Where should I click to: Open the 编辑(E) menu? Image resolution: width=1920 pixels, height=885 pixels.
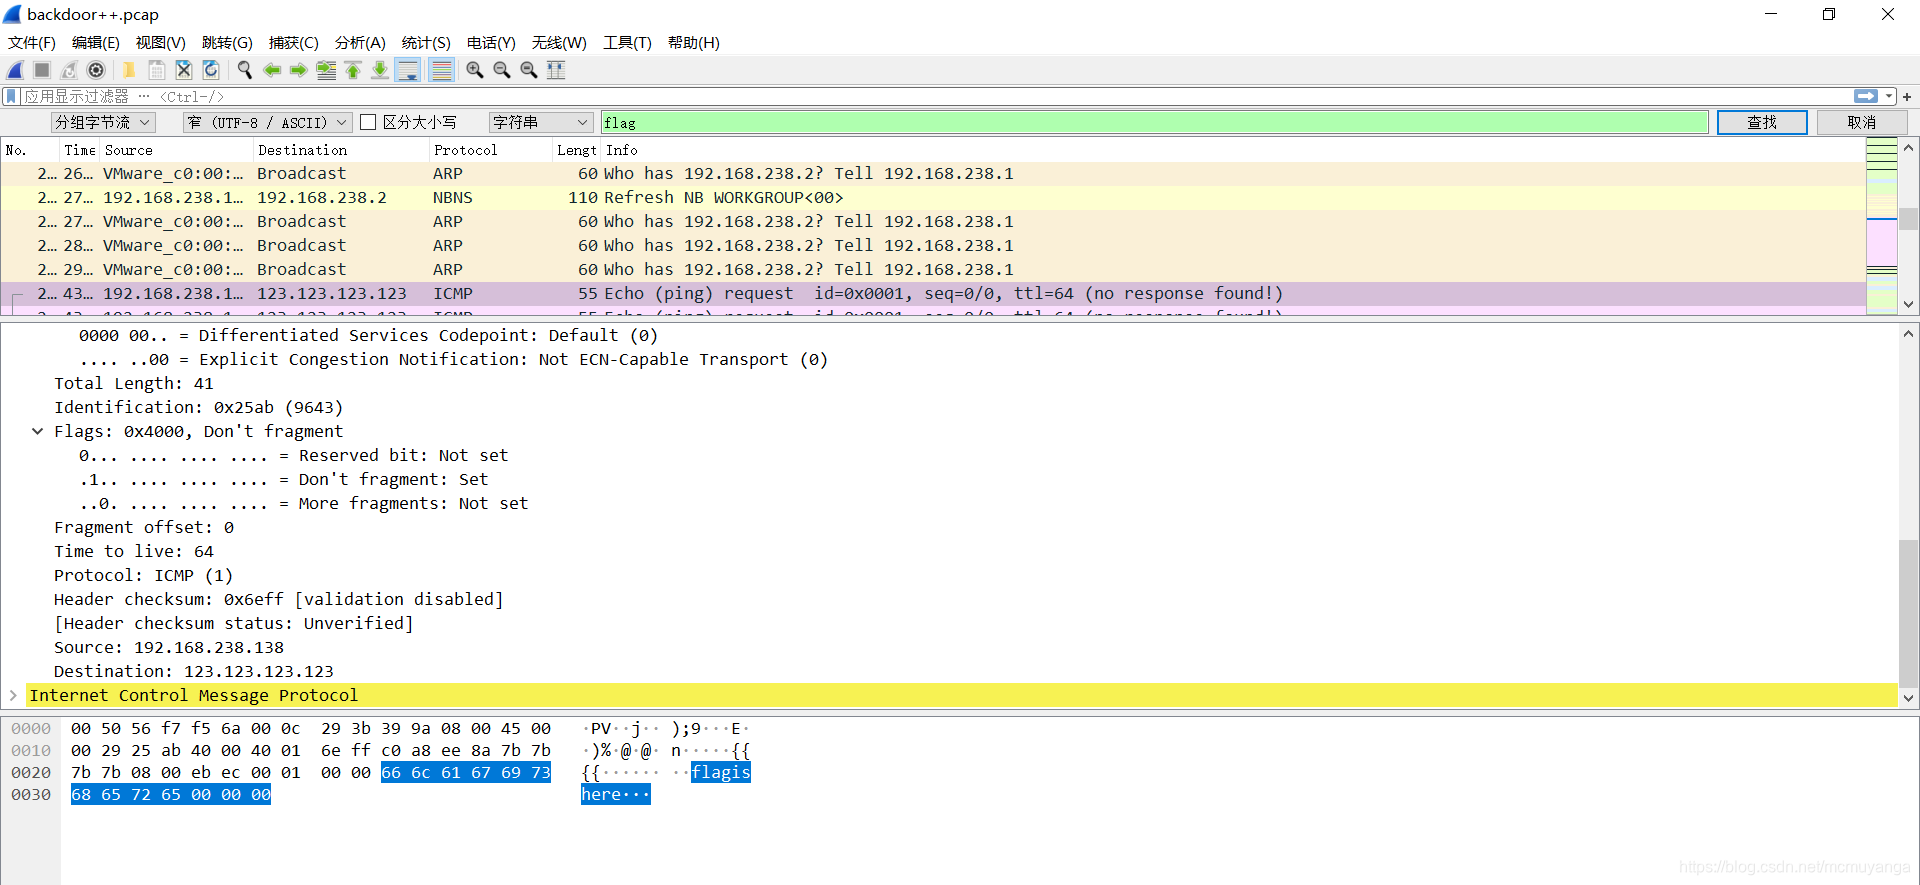(96, 42)
